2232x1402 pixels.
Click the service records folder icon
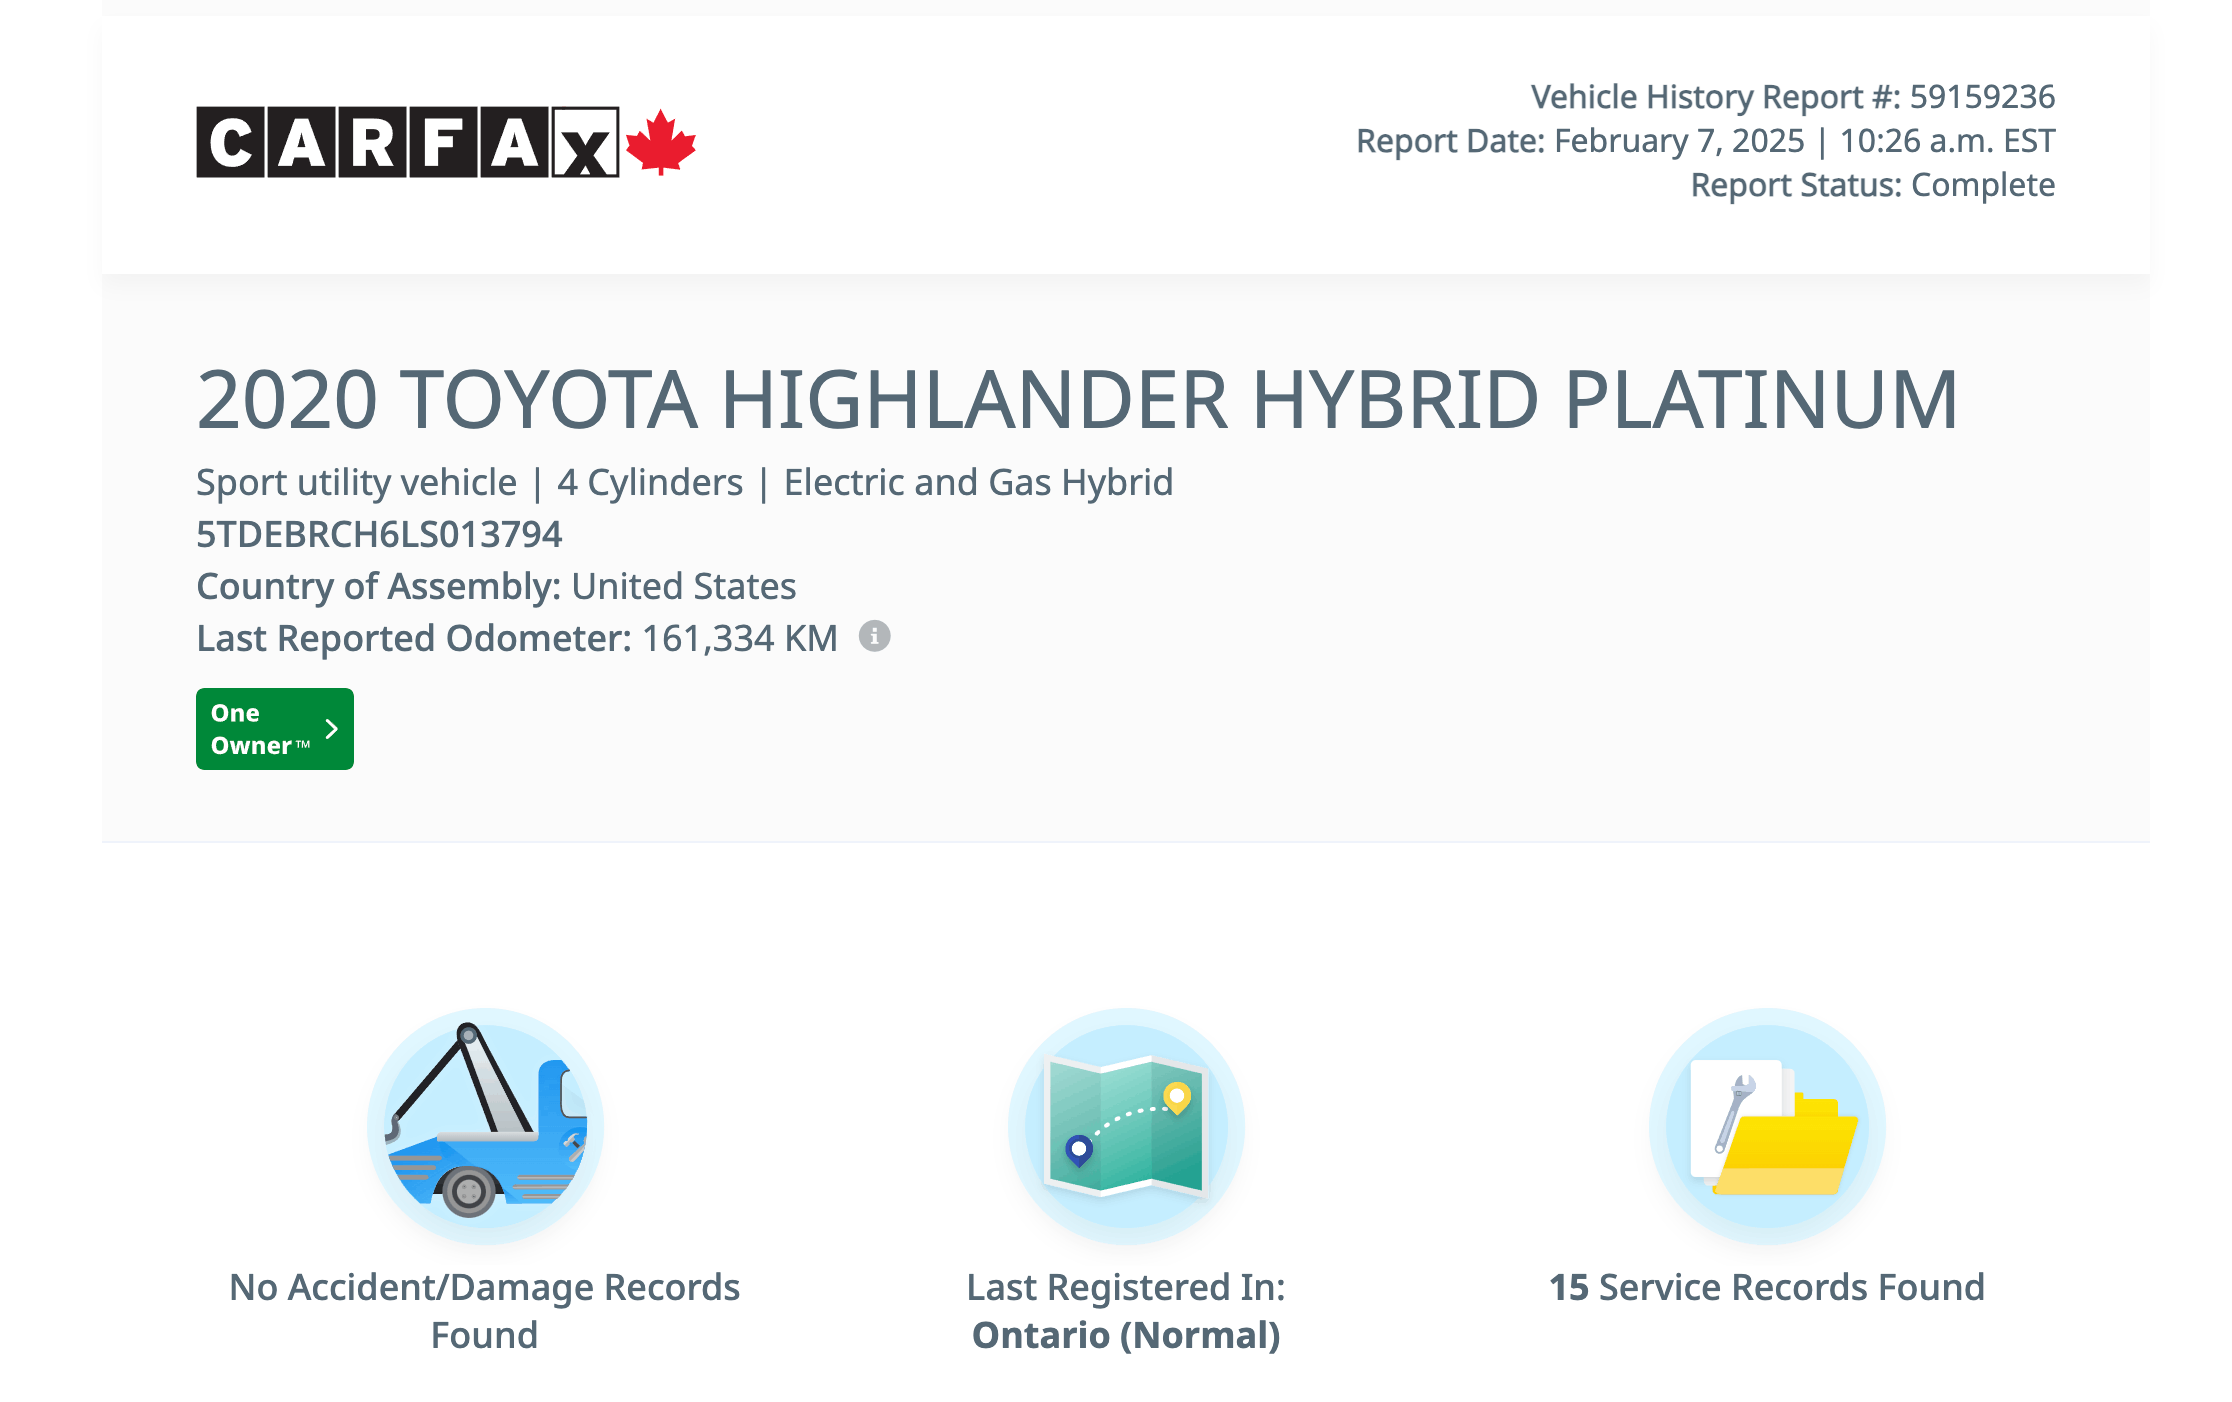point(1767,1126)
